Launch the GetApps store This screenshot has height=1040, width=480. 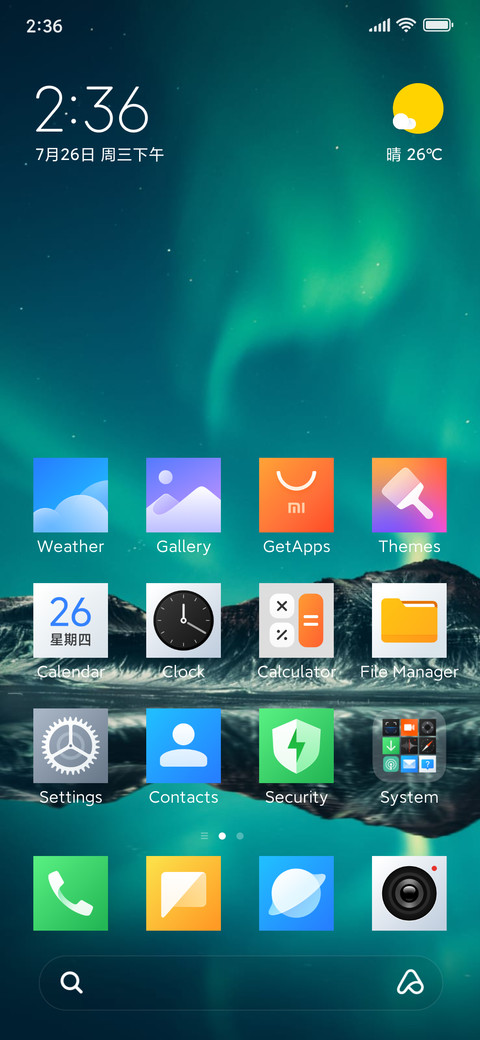tap(296, 495)
